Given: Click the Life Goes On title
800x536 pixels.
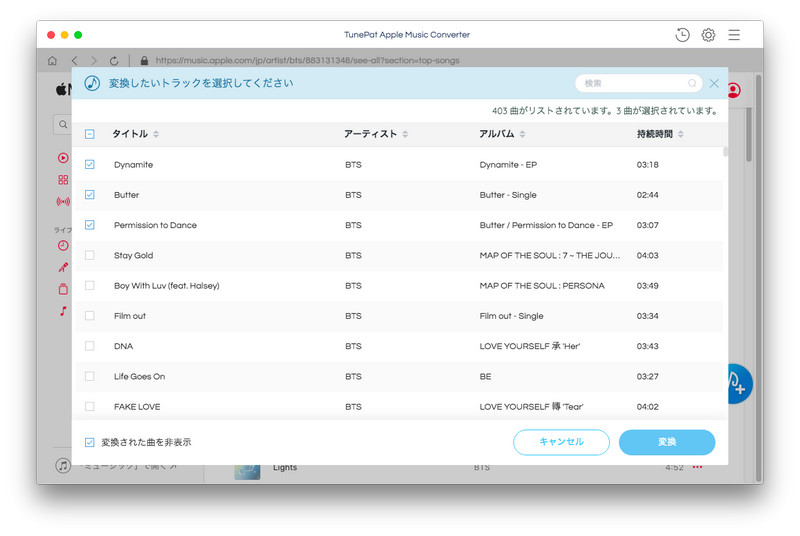Looking at the screenshot, I should [139, 376].
